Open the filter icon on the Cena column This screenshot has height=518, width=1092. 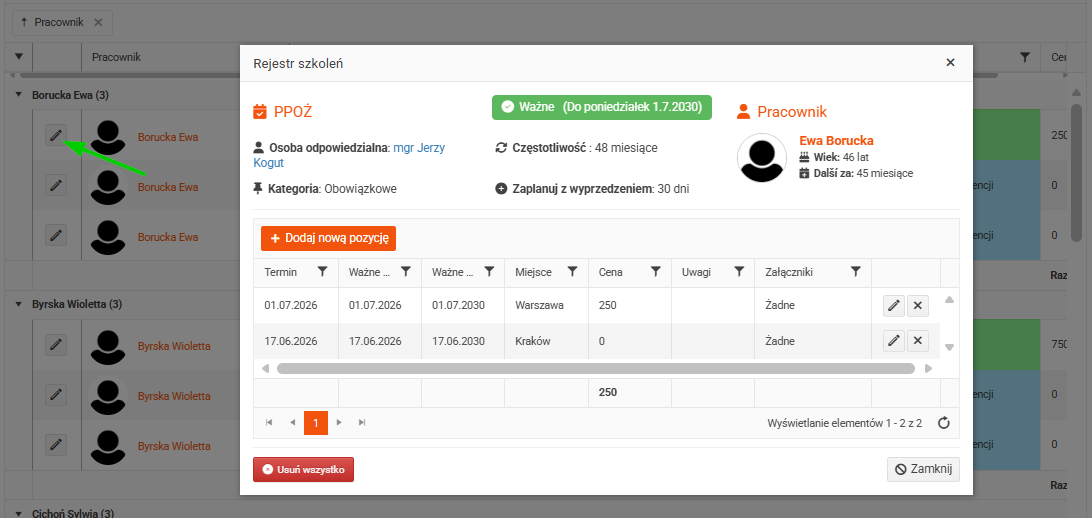coord(655,272)
